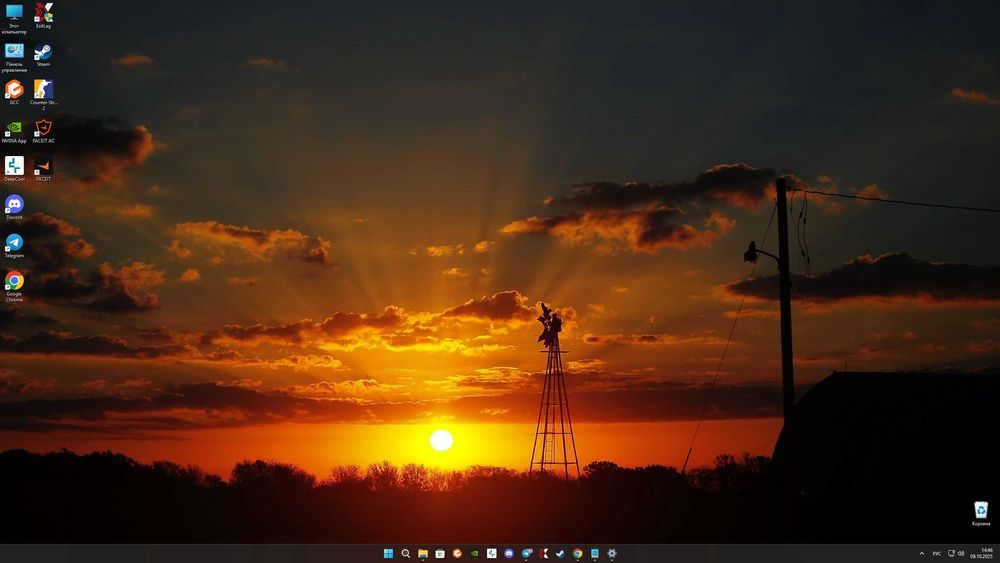Select the GCC desktop shortcut

(x=14, y=92)
